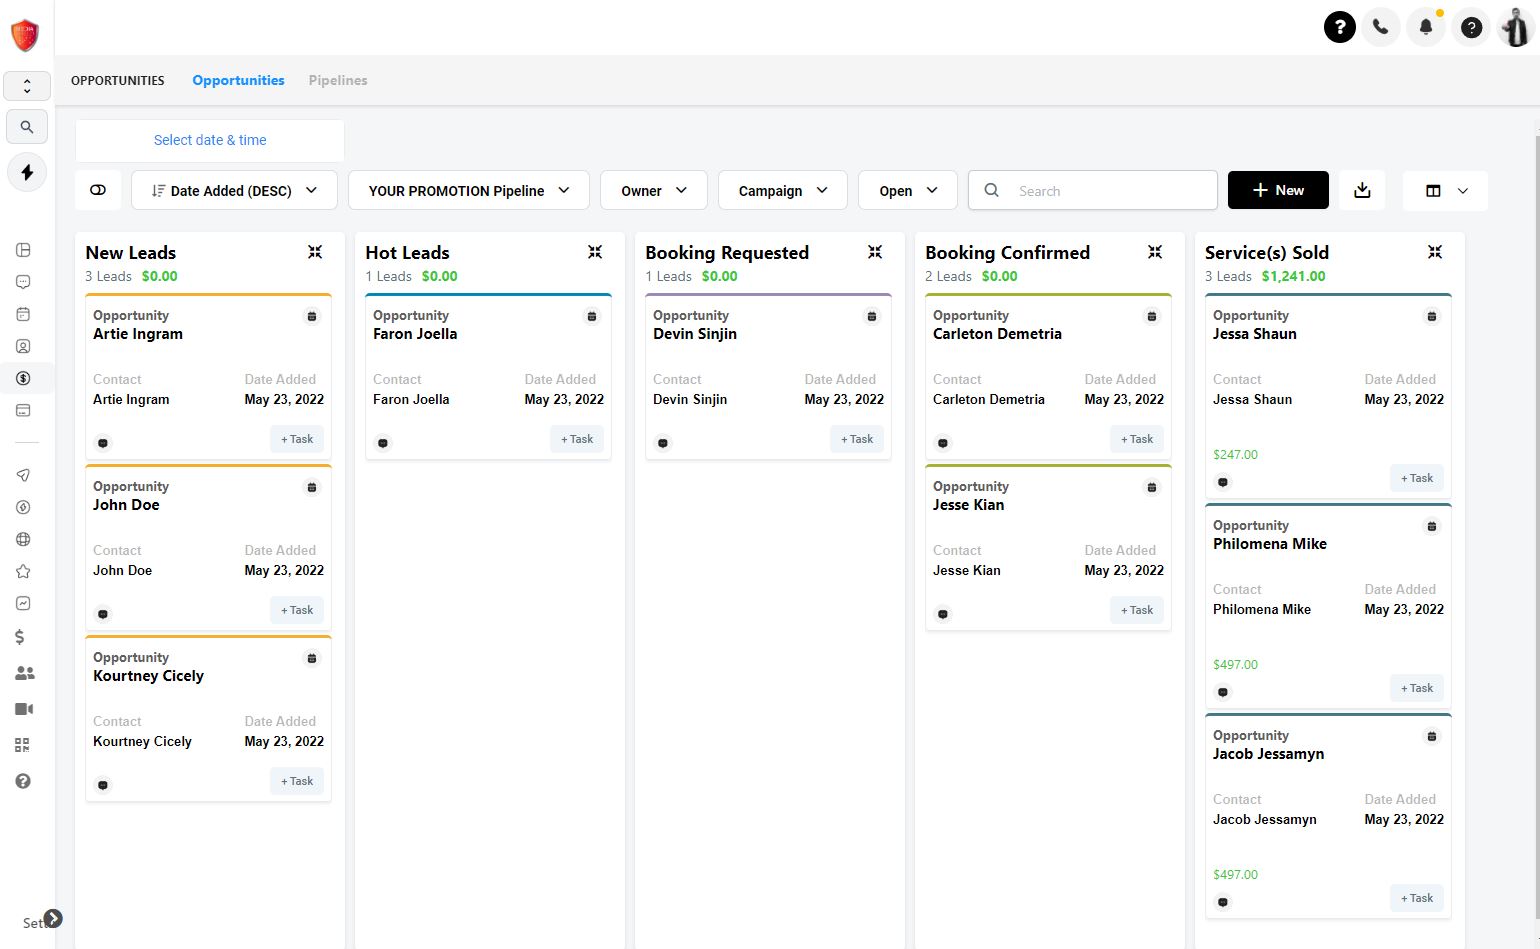Click the phone dialer icon in header
Screen dimensions: 1540x949
pos(1380,27)
